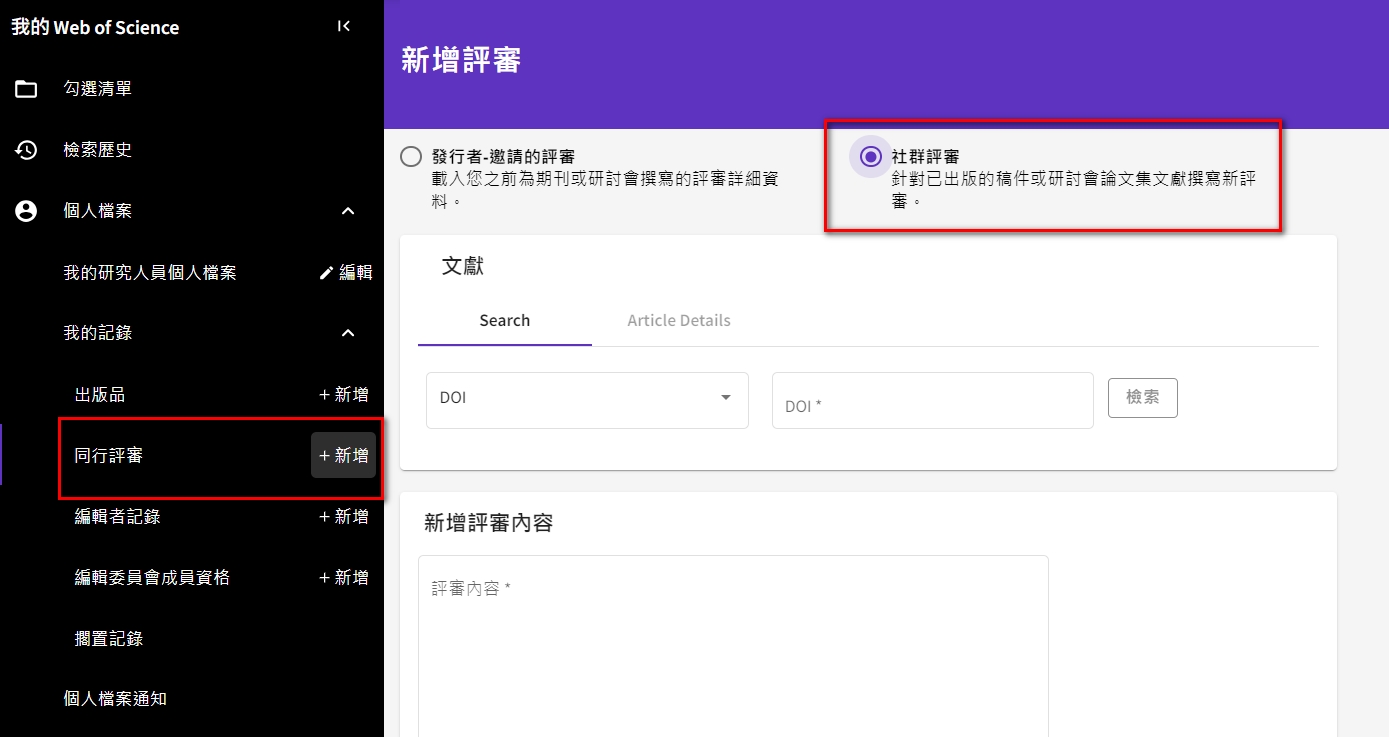The height and width of the screenshot is (737, 1389).
Task: Click + 新增 next to 編輯委員會成員資格
Action: (344, 577)
